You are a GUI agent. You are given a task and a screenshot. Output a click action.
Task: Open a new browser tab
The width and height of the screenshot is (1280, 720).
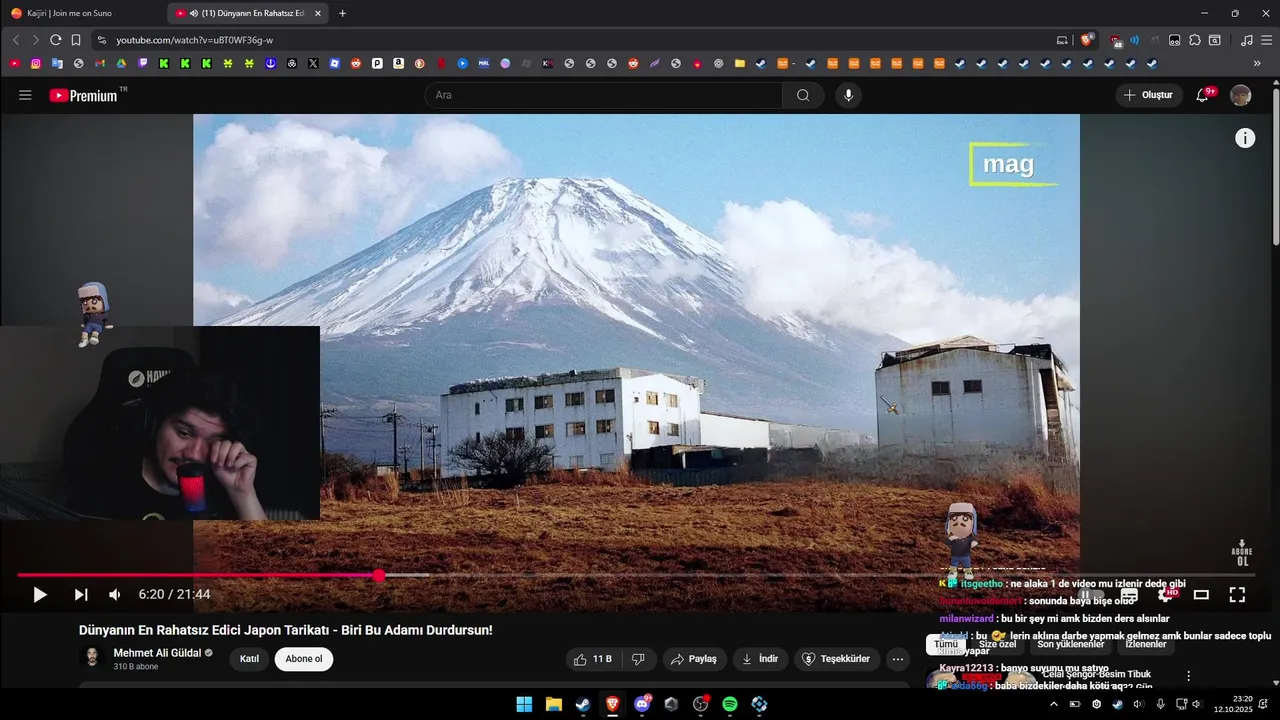[342, 13]
